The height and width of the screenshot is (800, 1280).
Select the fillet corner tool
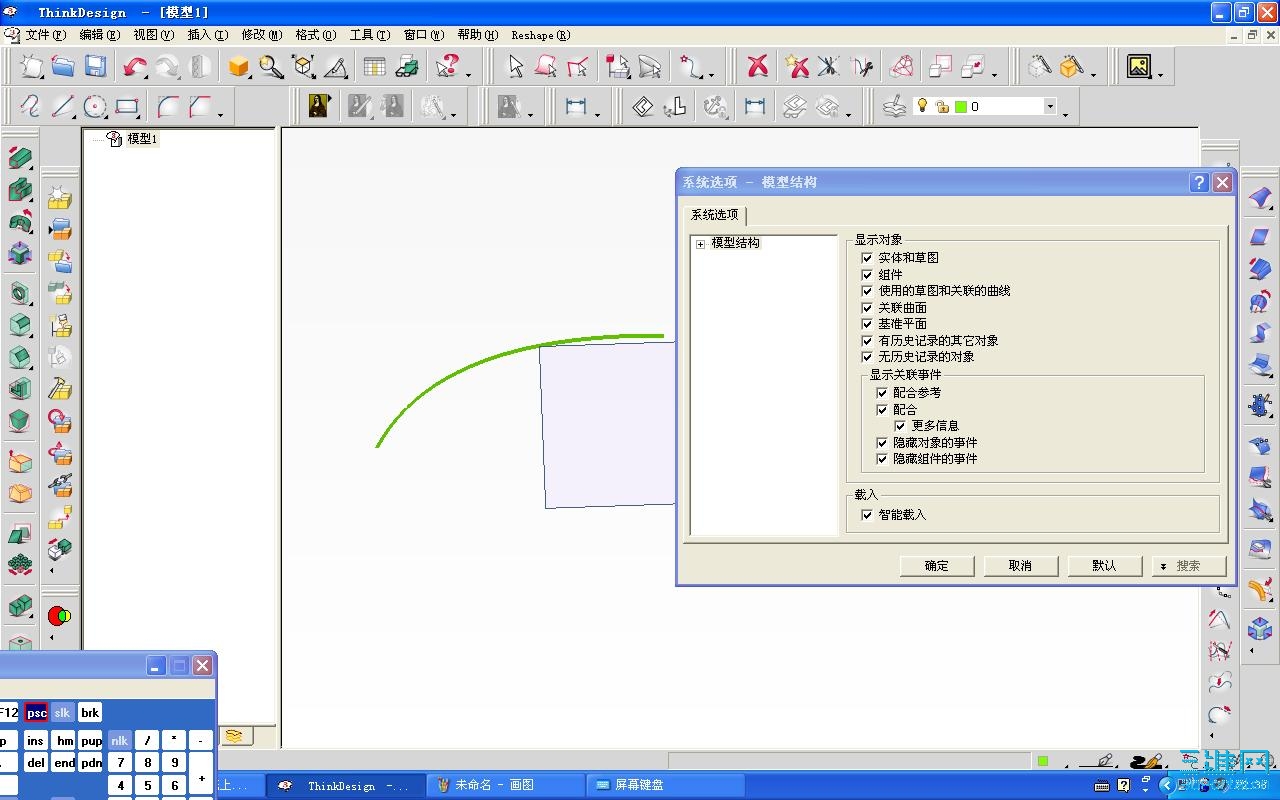tap(167, 106)
